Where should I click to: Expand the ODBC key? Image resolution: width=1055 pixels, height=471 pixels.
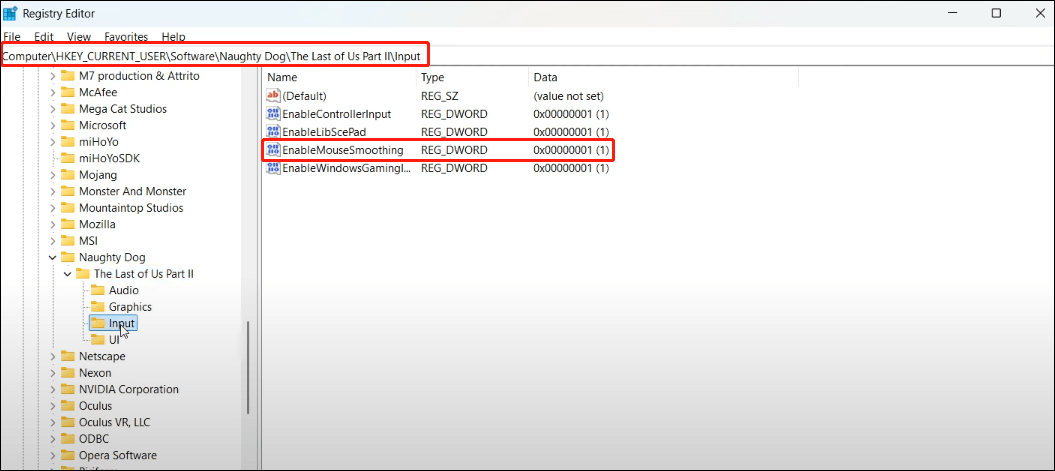(52, 439)
